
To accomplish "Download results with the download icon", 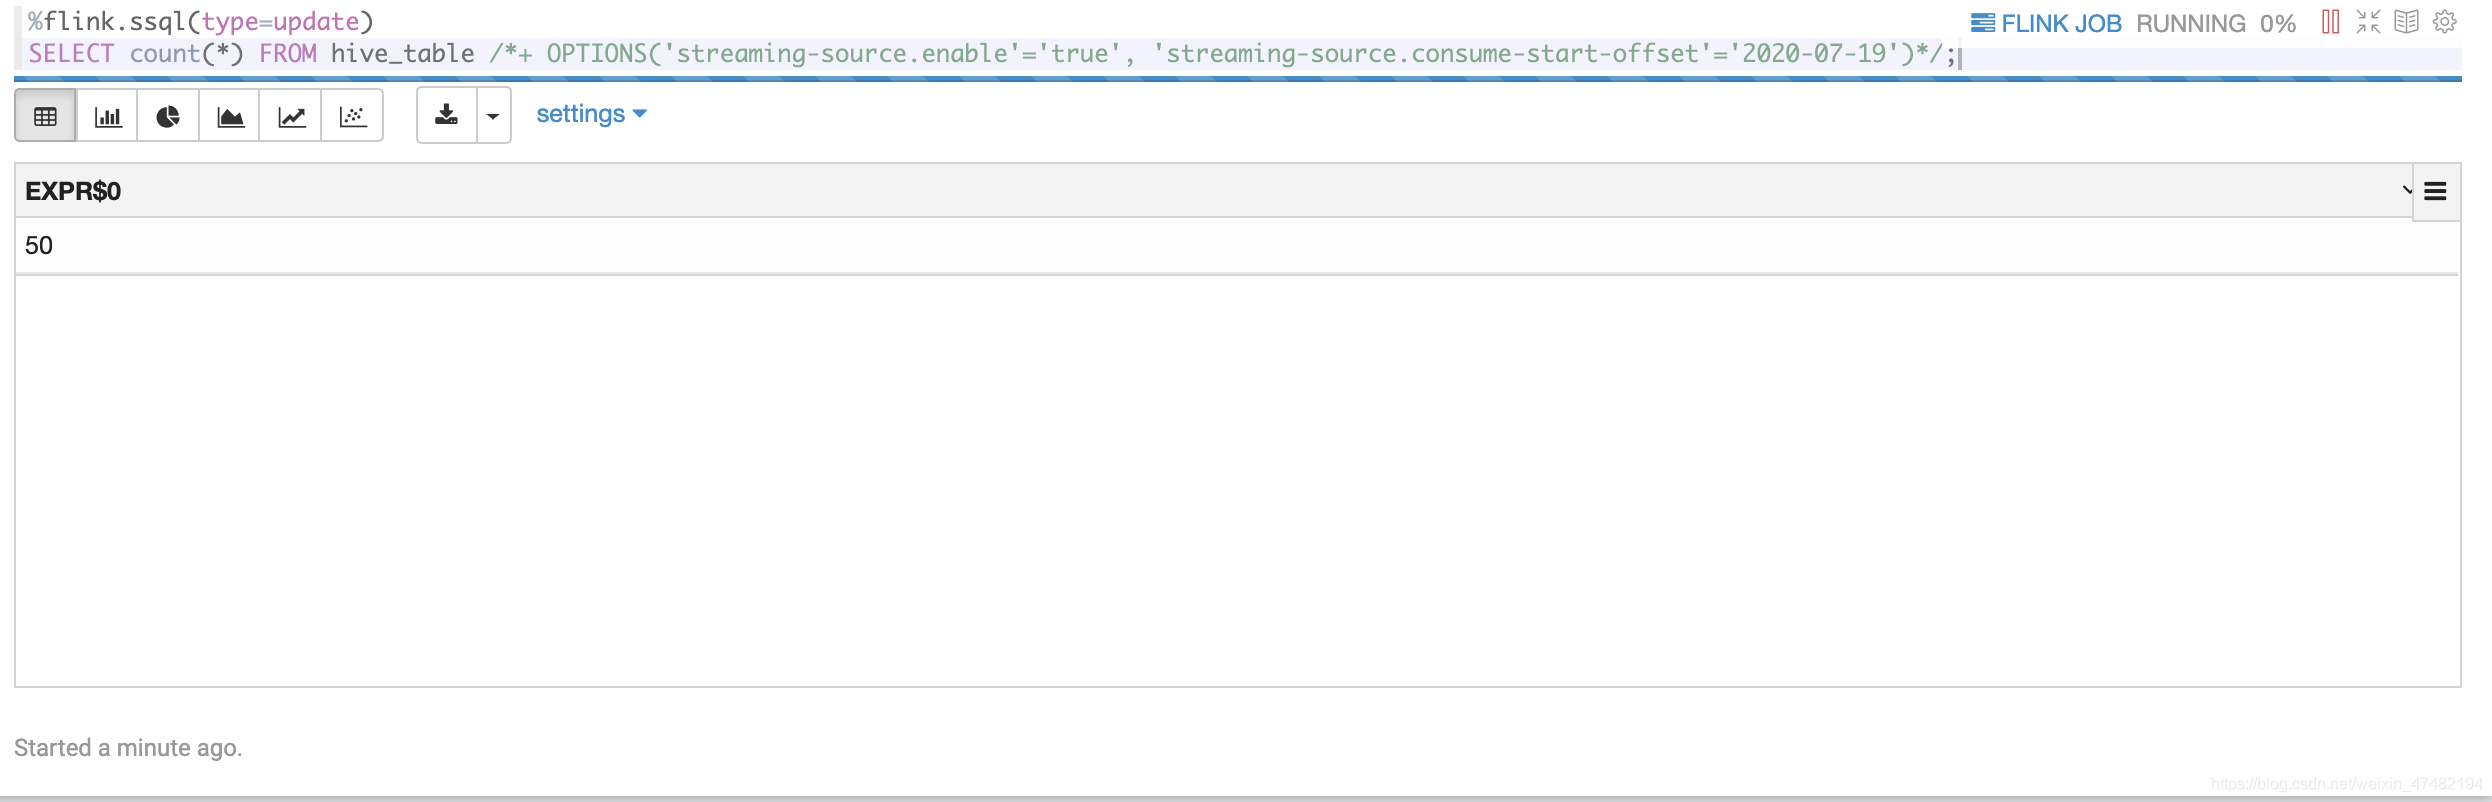I will [446, 115].
